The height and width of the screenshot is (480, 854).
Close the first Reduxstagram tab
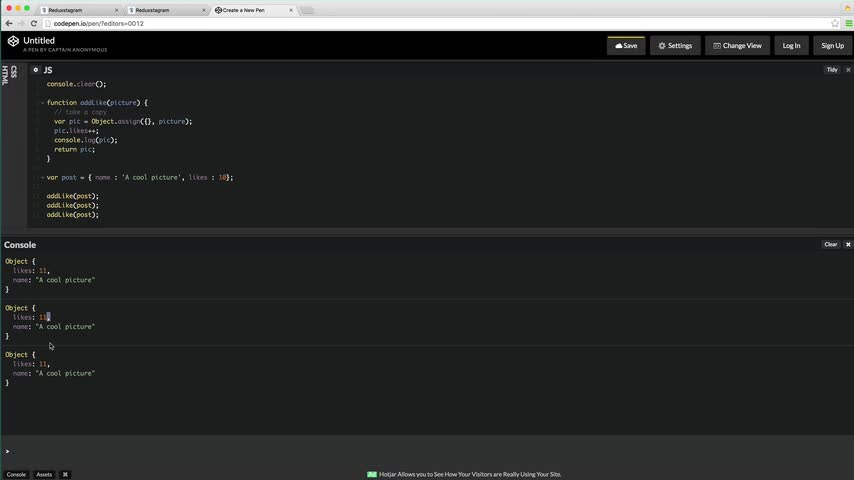(x=116, y=10)
